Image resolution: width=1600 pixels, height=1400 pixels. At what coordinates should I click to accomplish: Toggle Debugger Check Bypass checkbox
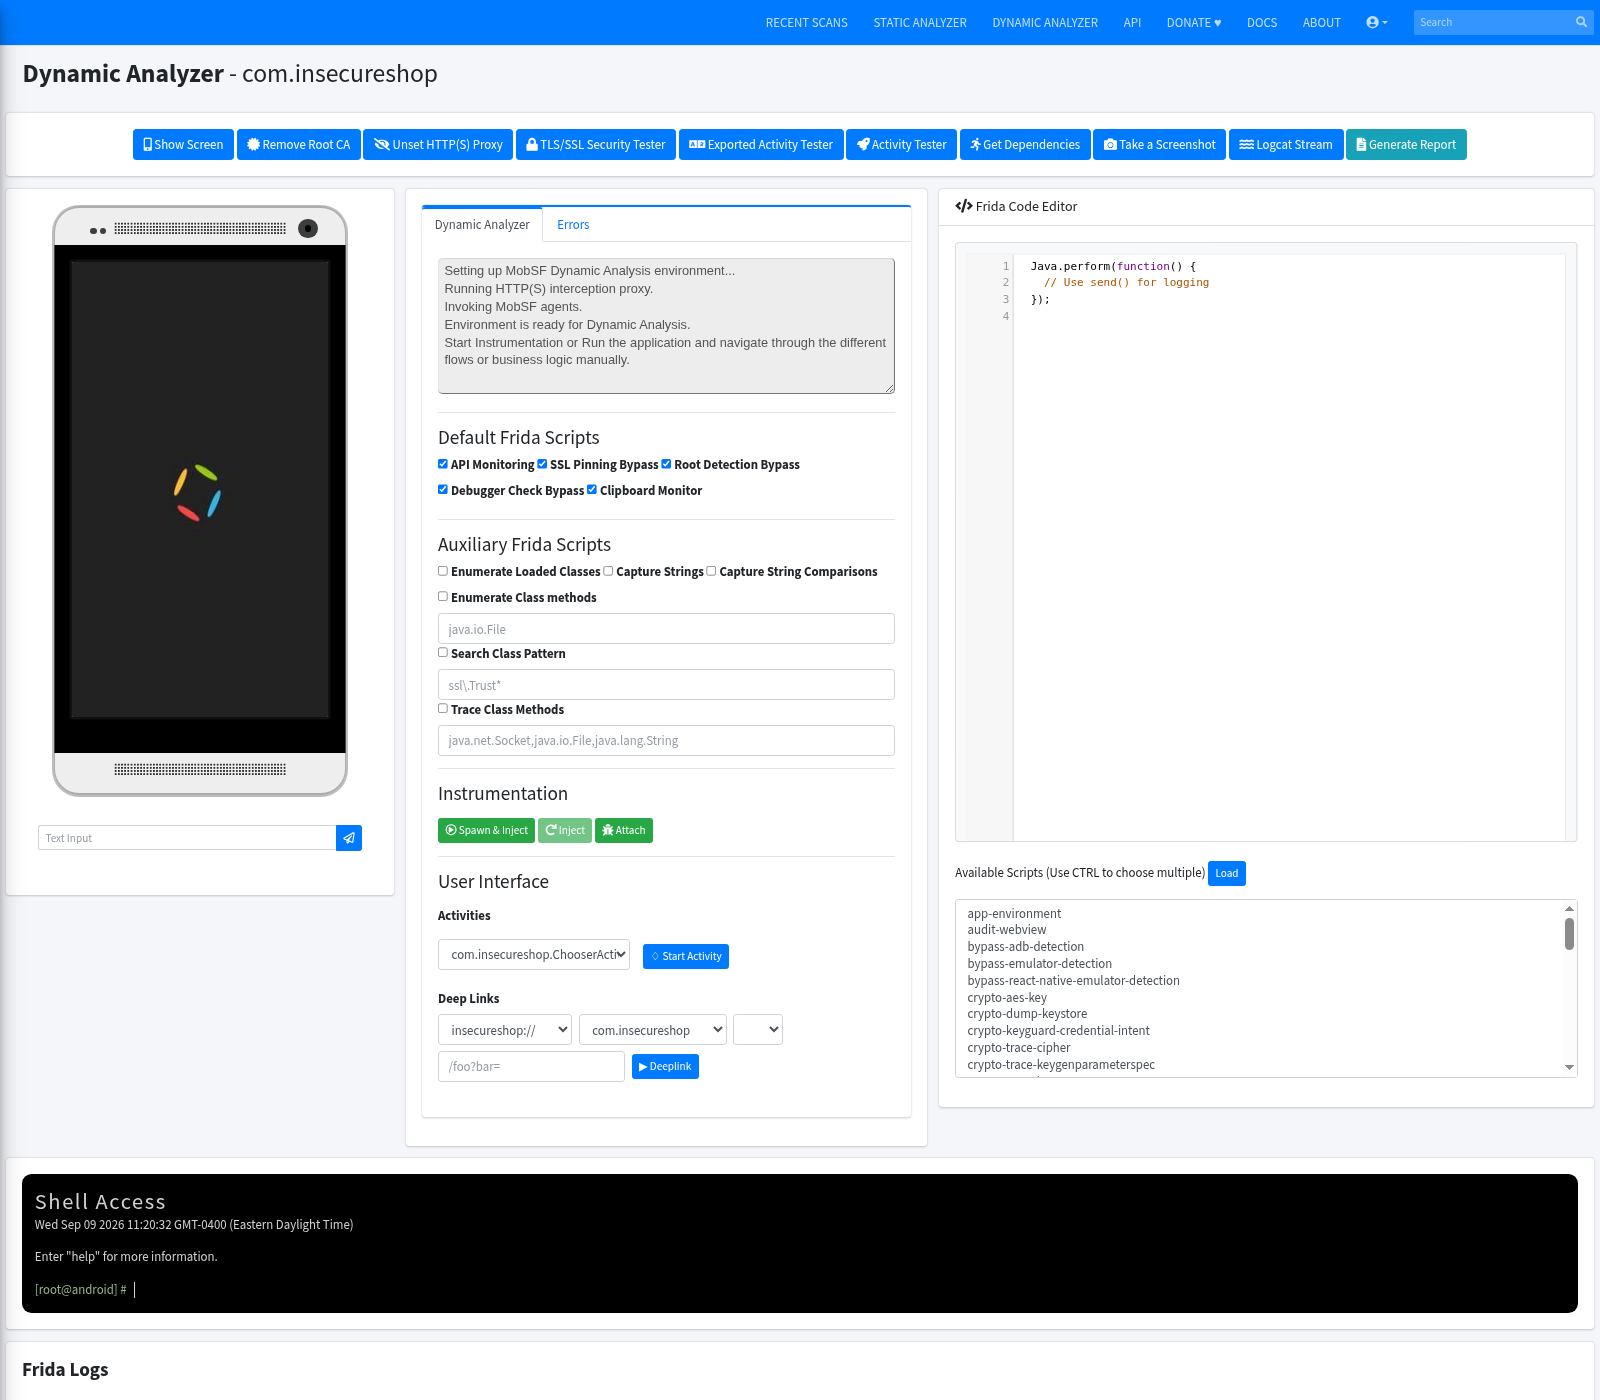pos(443,490)
